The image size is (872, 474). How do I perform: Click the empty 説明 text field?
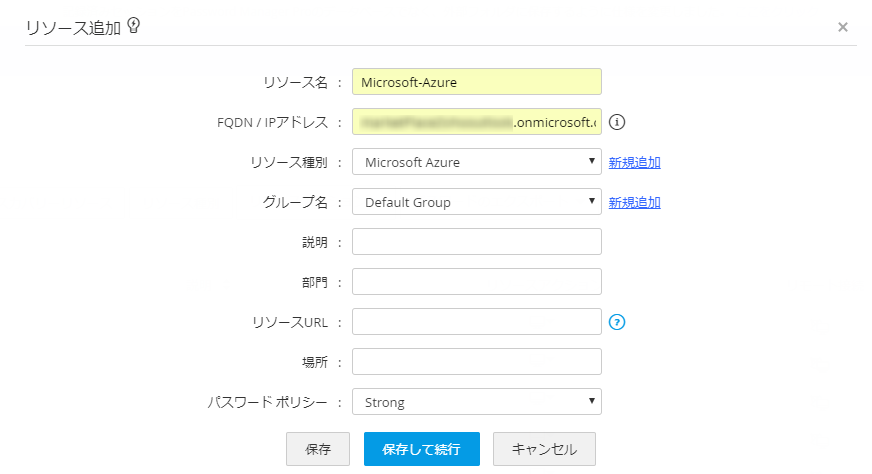[x=476, y=242]
